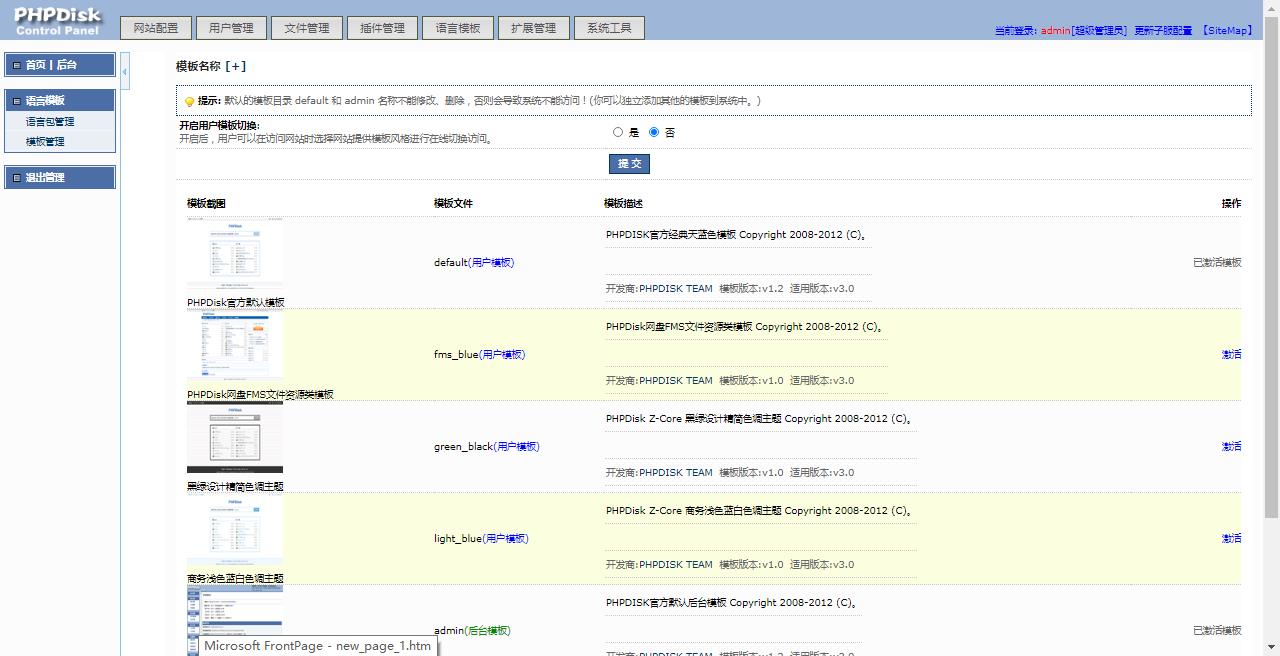Click the 'fms_blue(用户模板)' file name
The height and width of the screenshot is (656, 1280).
tap(479, 355)
